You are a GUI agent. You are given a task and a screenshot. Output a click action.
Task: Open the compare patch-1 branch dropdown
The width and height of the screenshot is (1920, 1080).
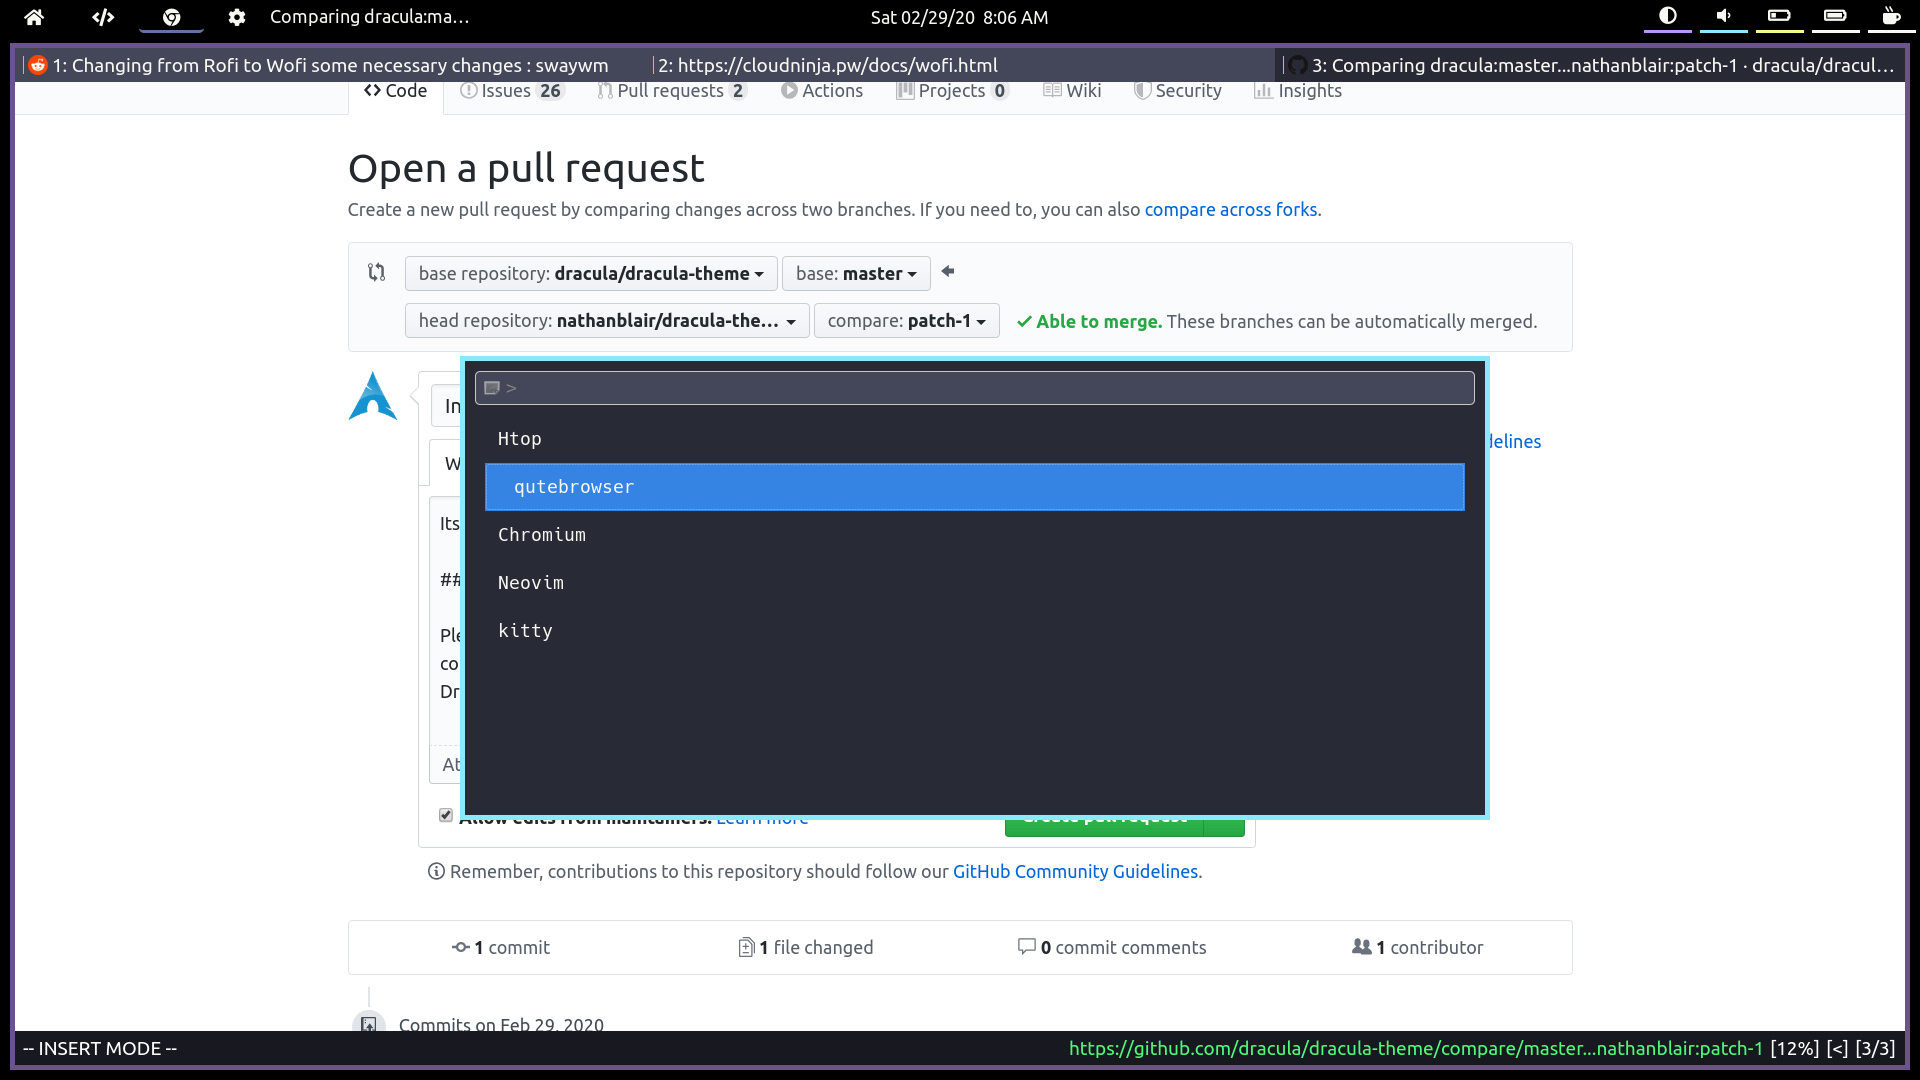point(906,320)
